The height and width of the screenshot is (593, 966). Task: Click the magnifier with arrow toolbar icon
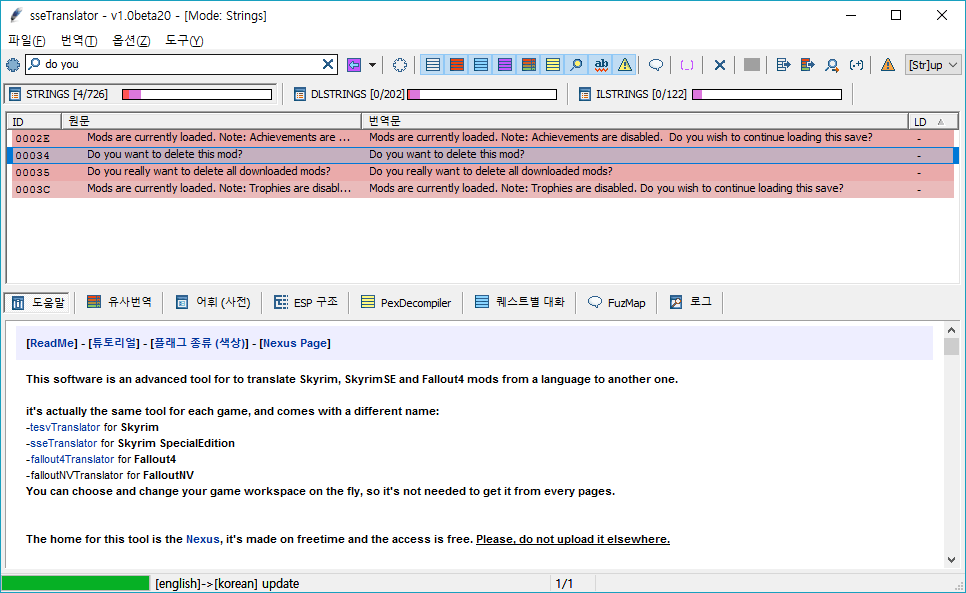pyautogui.click(x=832, y=65)
